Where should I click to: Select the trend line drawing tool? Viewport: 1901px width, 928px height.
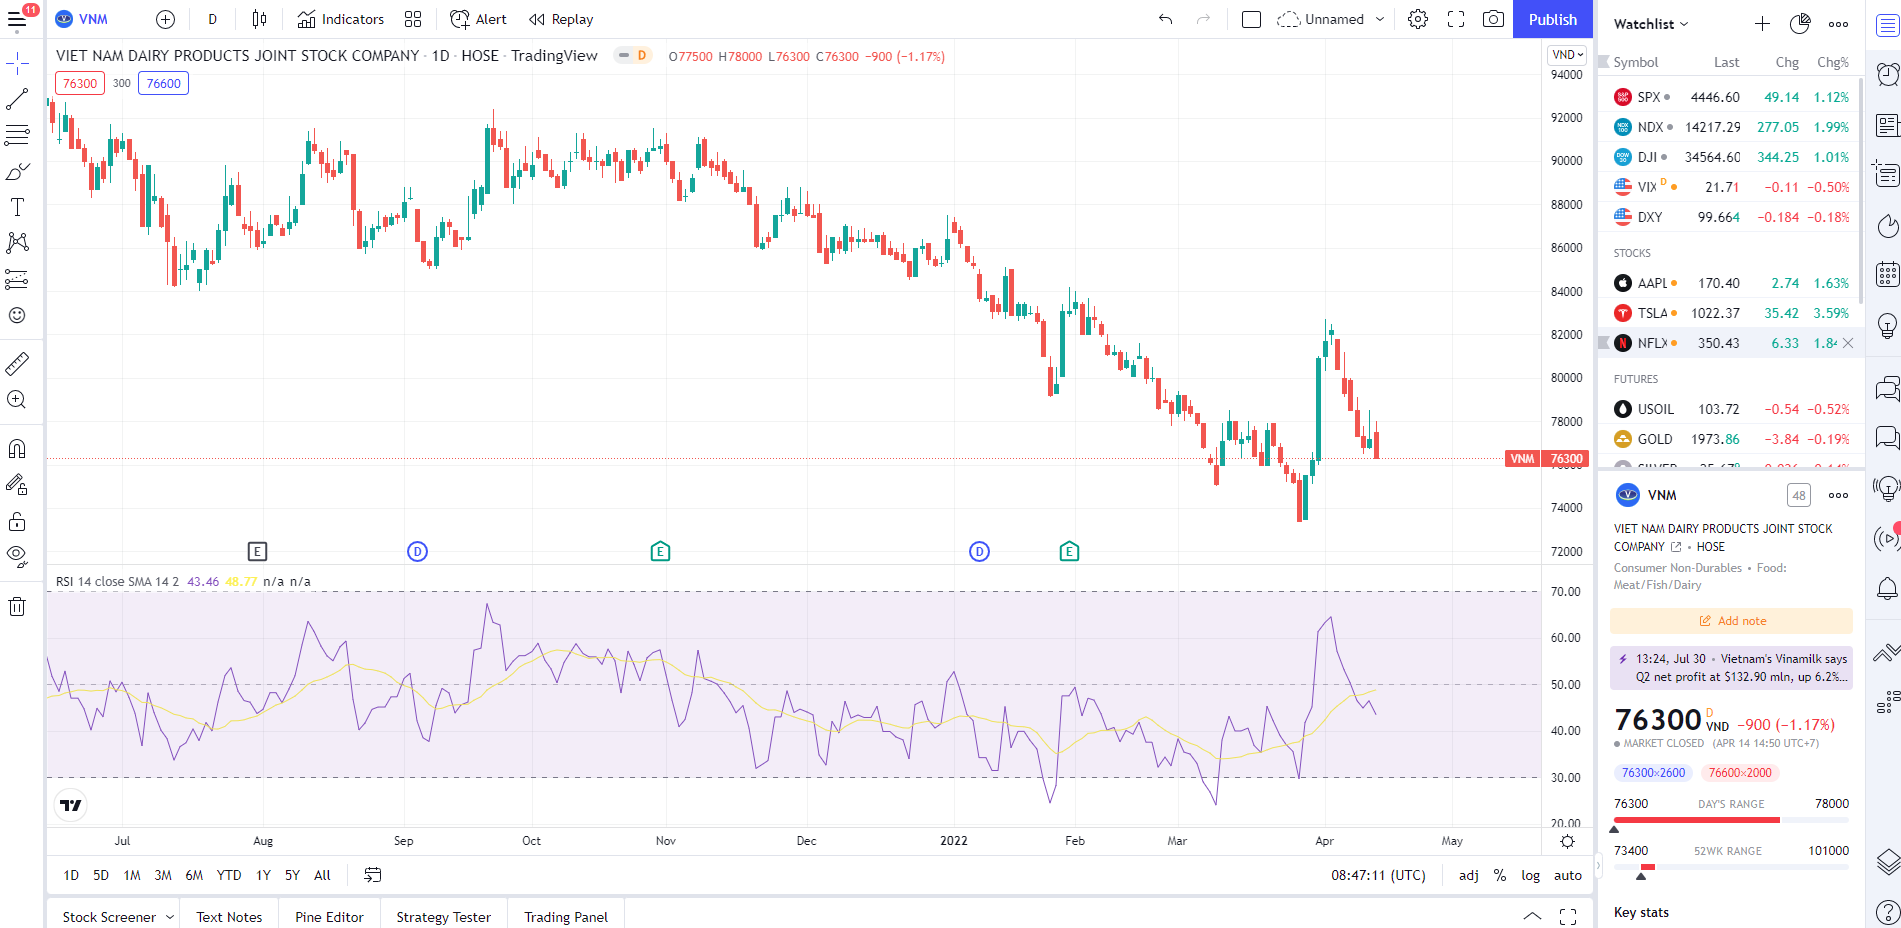(x=17, y=99)
